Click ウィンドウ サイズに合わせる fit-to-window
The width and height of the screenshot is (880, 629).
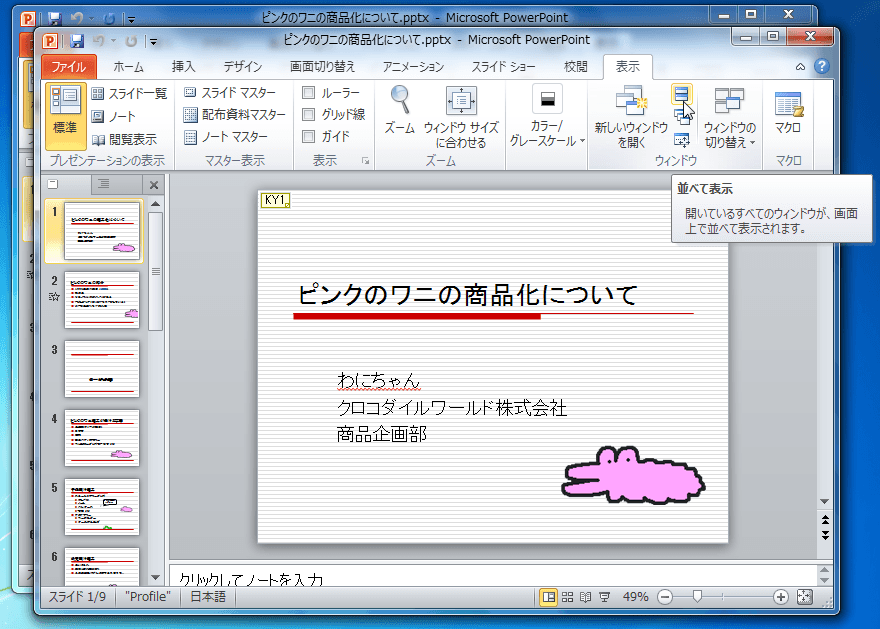[x=461, y=117]
